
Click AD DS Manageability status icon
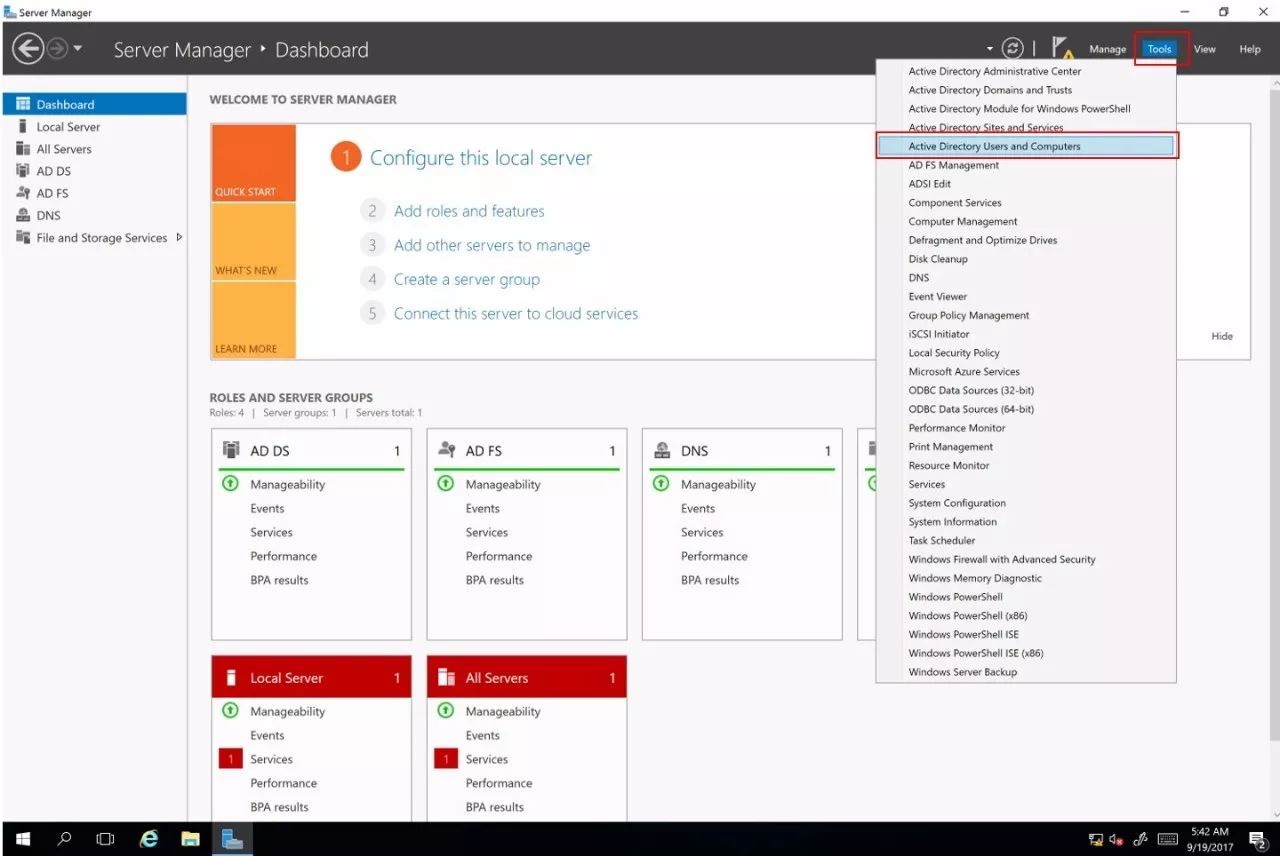tap(230, 483)
